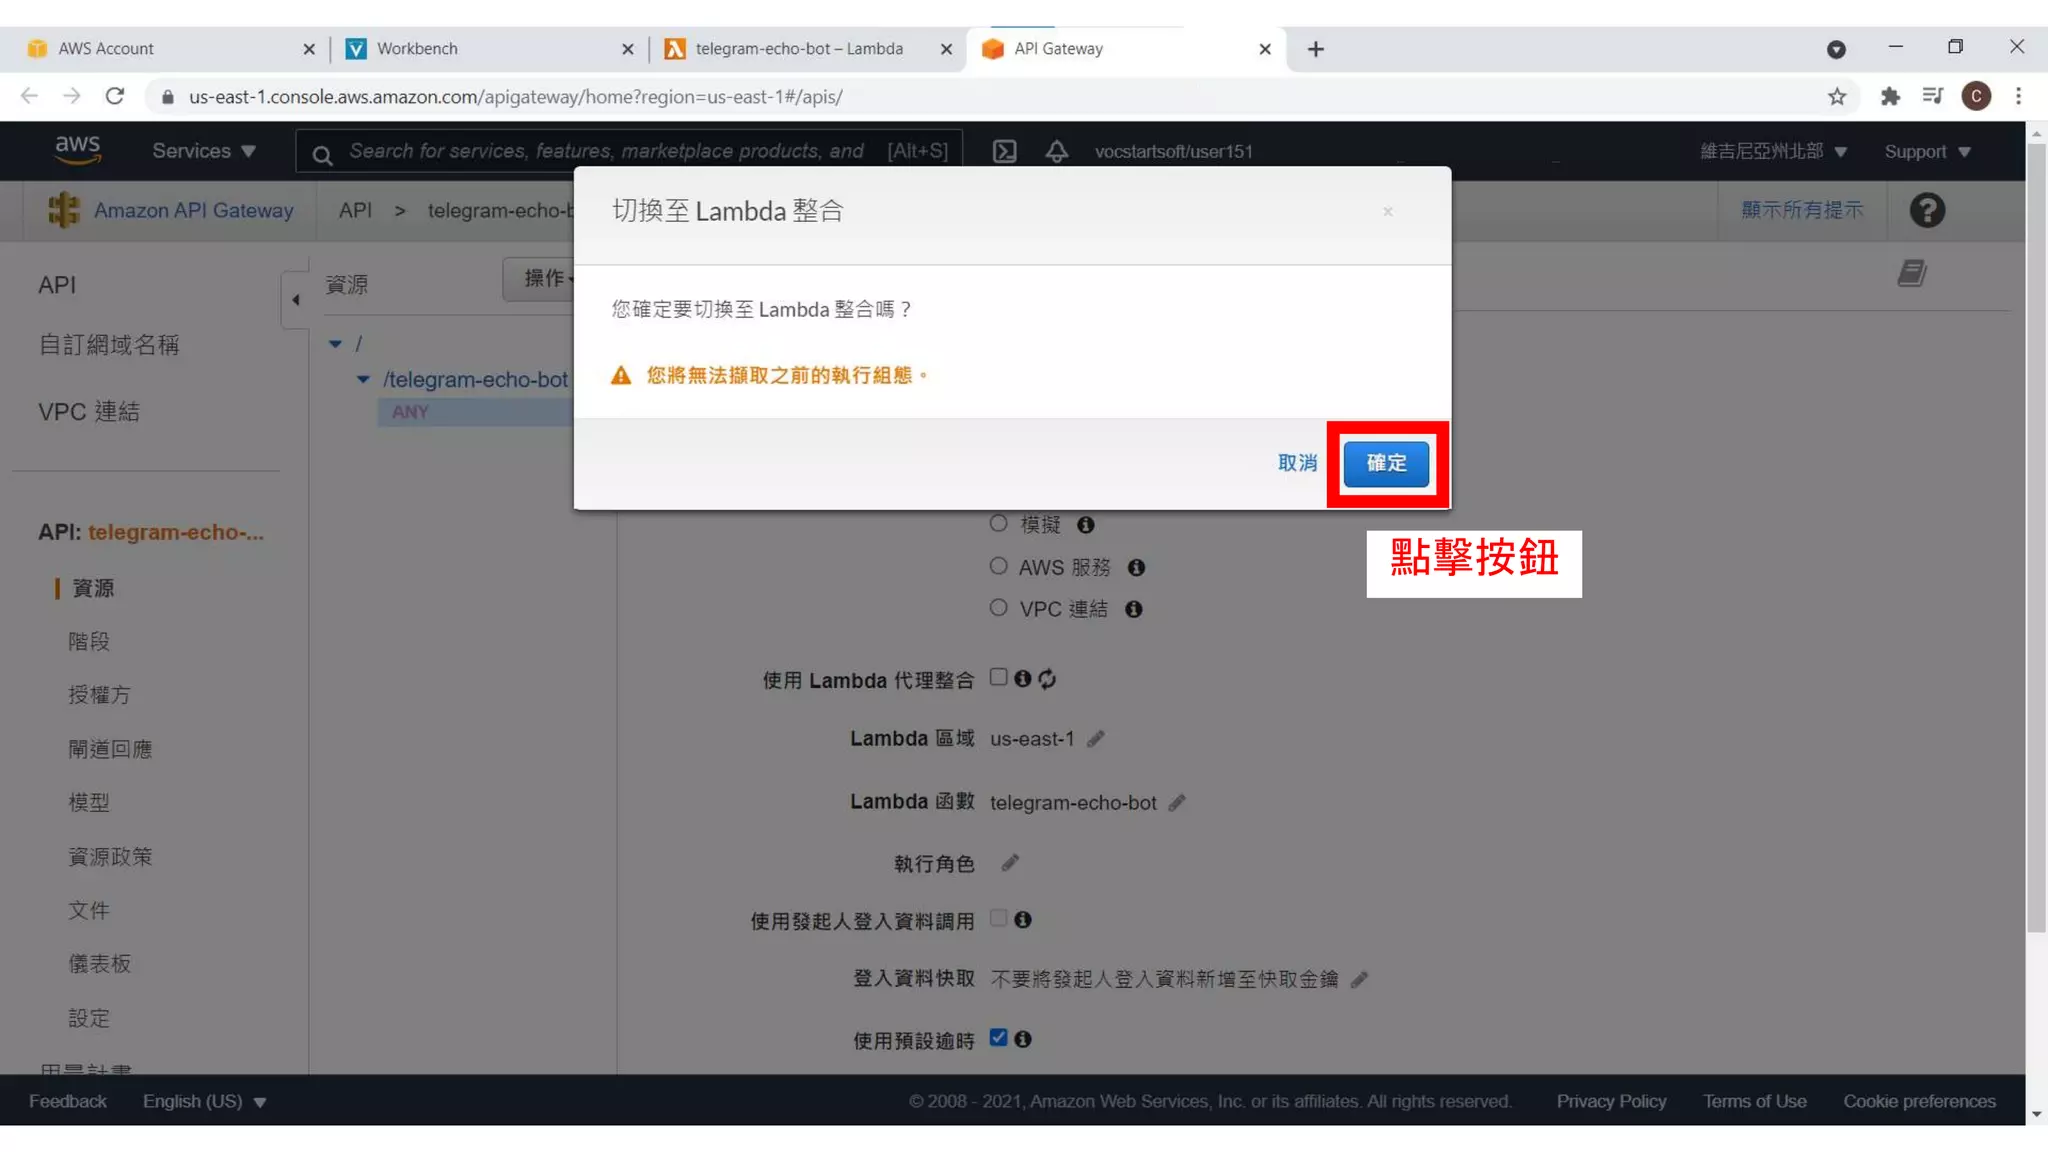Image resolution: width=2048 pixels, height=1152 pixels.
Task: Collapse the sidebar with the arrow handle
Action: (295, 299)
